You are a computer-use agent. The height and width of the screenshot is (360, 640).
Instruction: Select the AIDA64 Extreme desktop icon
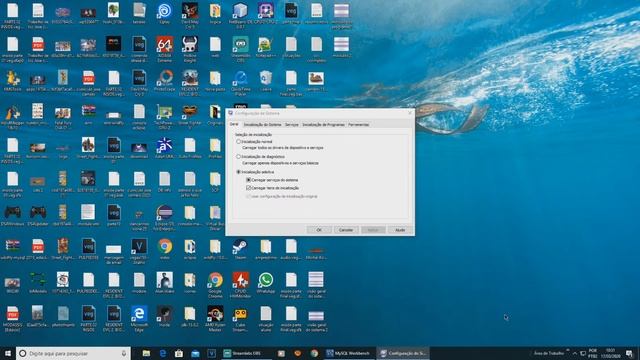click(x=164, y=48)
